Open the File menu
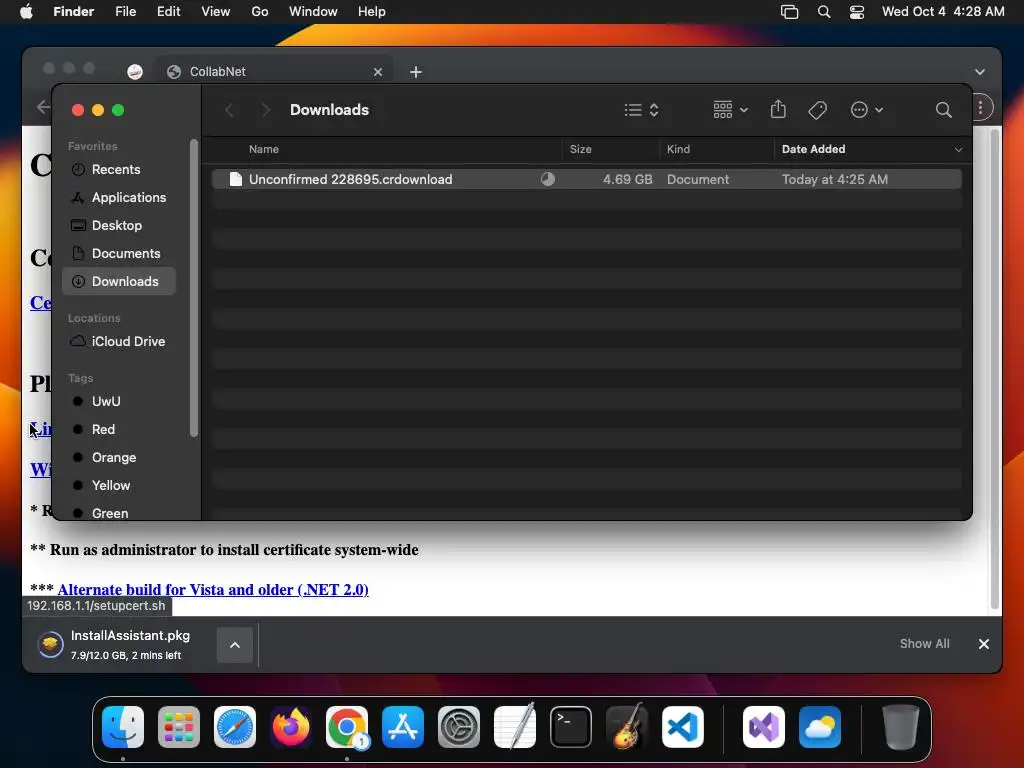1024x768 pixels. [125, 12]
